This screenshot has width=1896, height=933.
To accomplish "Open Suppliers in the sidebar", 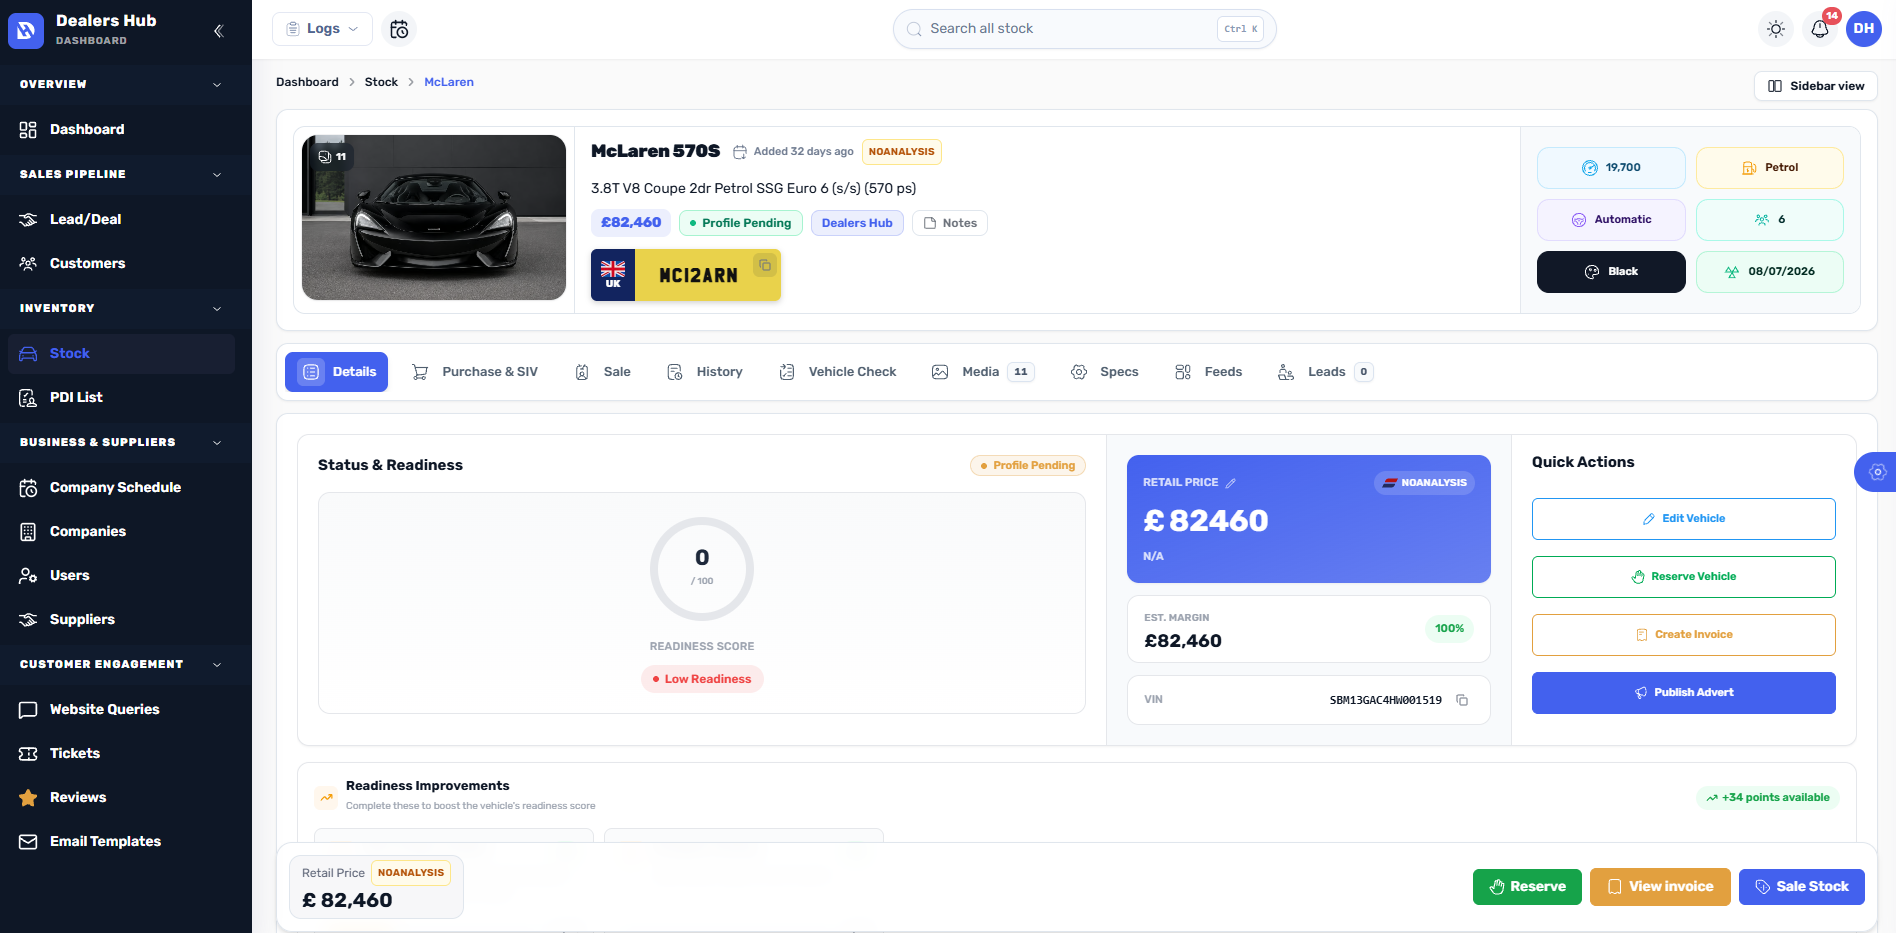I will pyautogui.click(x=122, y=619).
